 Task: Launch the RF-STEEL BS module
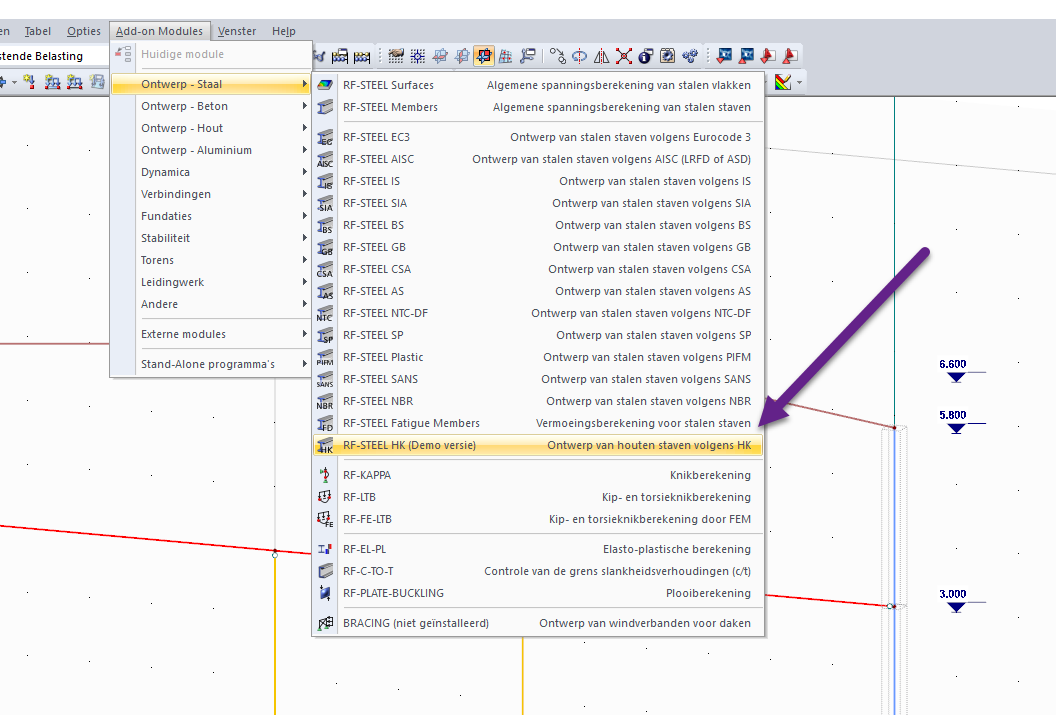(x=538, y=226)
